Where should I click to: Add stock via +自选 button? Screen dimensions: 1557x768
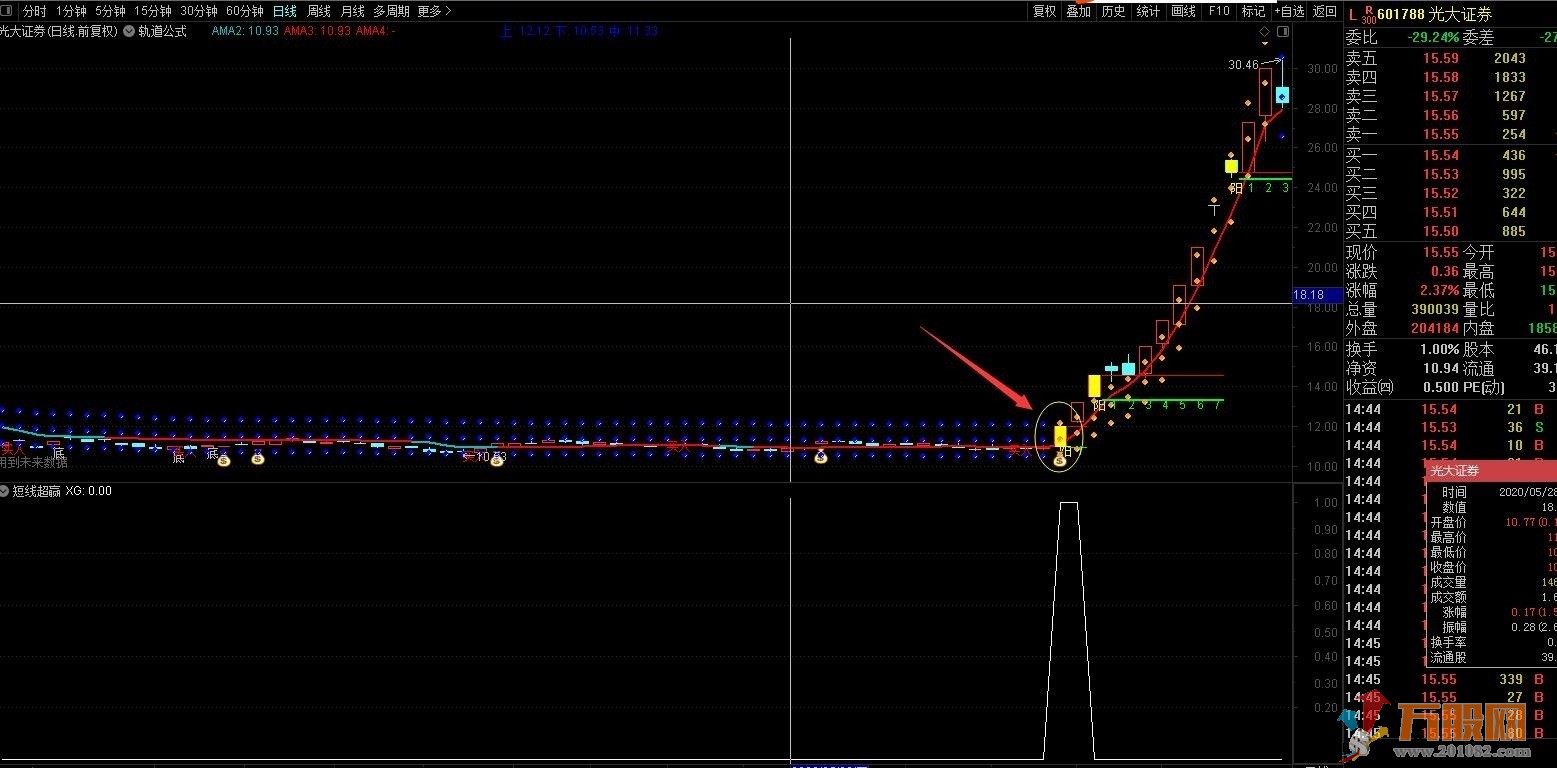(1289, 11)
